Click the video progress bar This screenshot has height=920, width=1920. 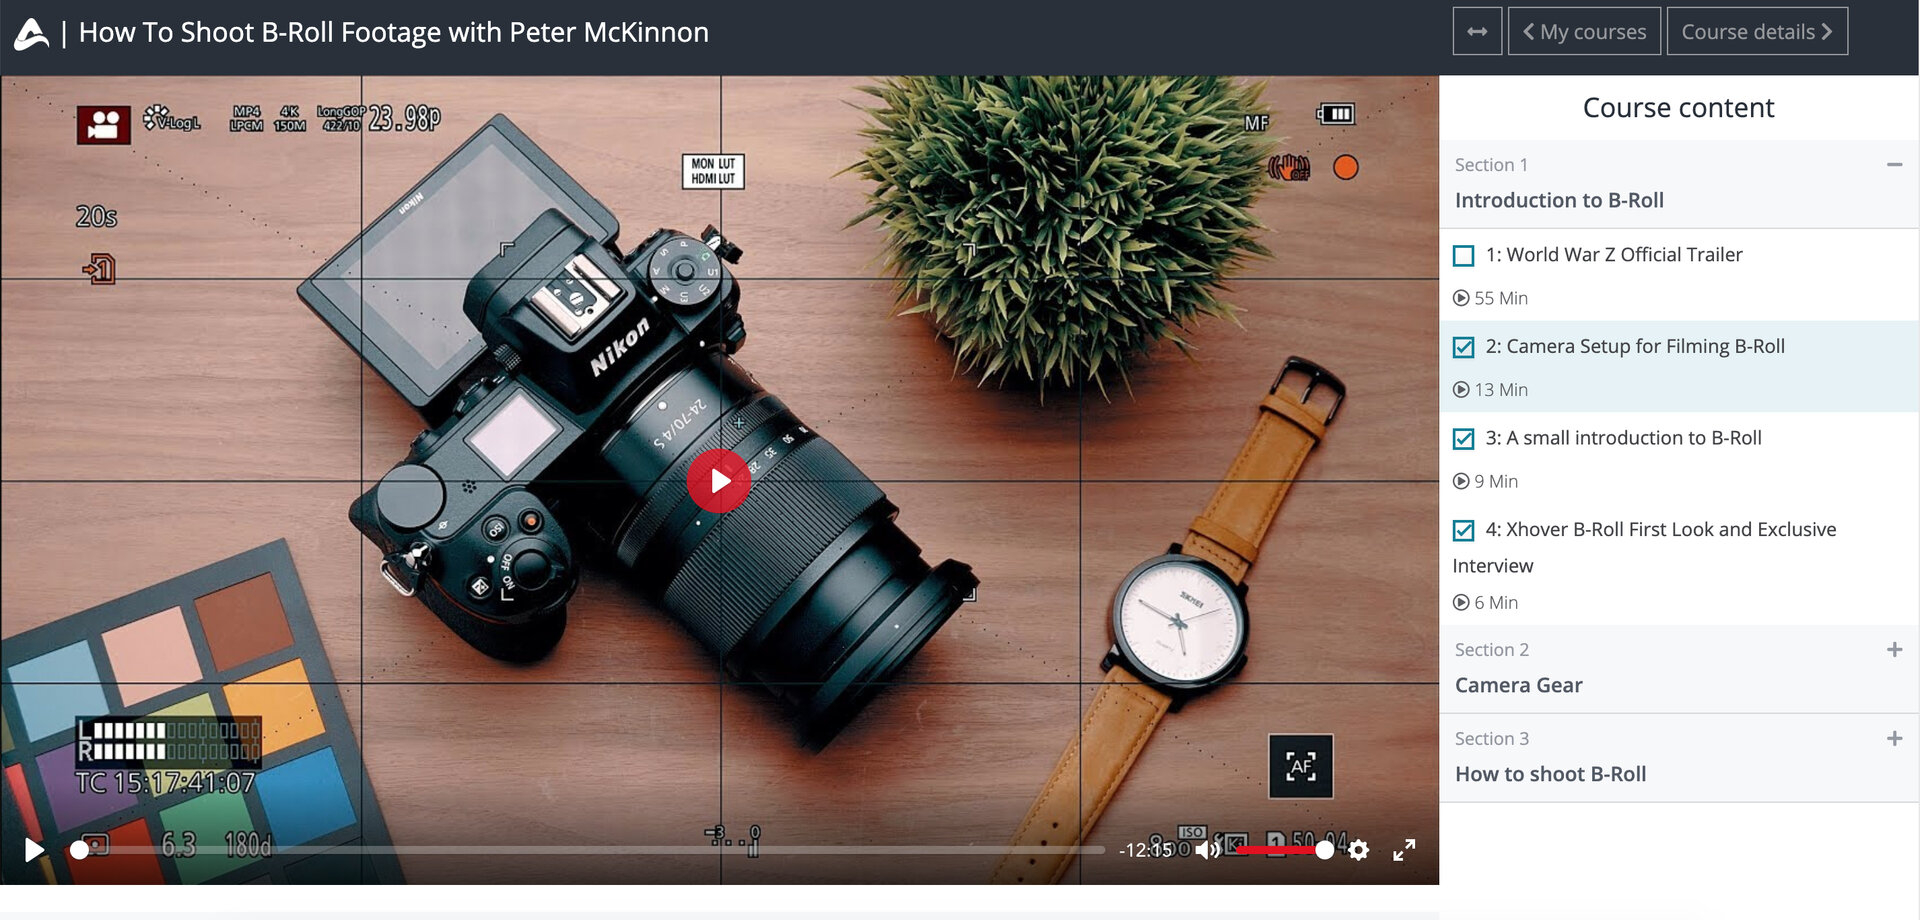[591, 850]
